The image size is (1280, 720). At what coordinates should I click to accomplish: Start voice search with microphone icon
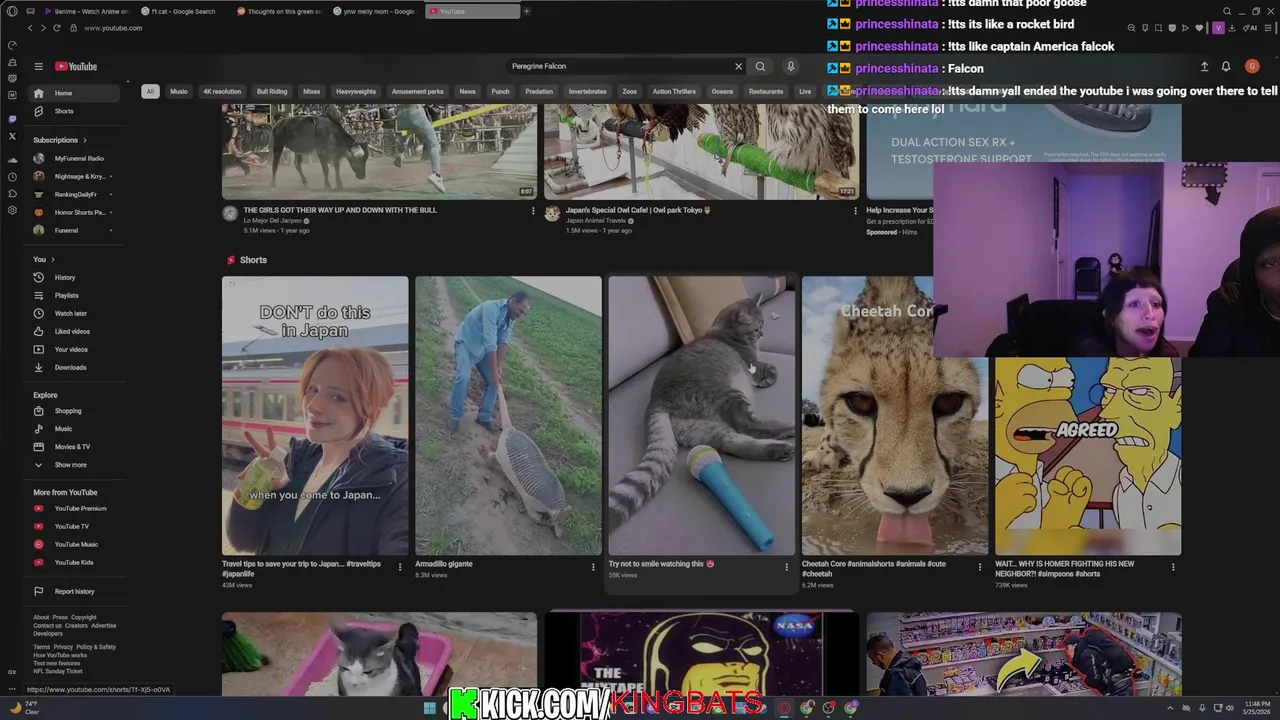coord(790,66)
